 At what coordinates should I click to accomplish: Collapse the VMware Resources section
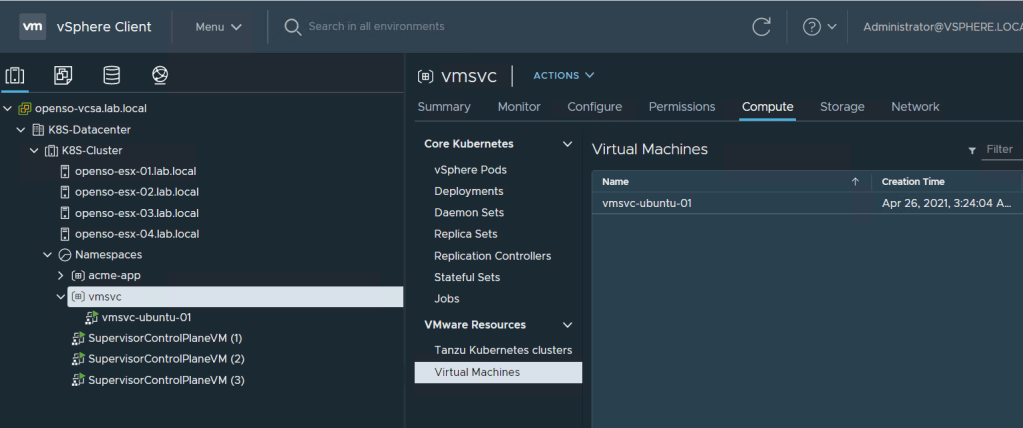pyautogui.click(x=568, y=325)
